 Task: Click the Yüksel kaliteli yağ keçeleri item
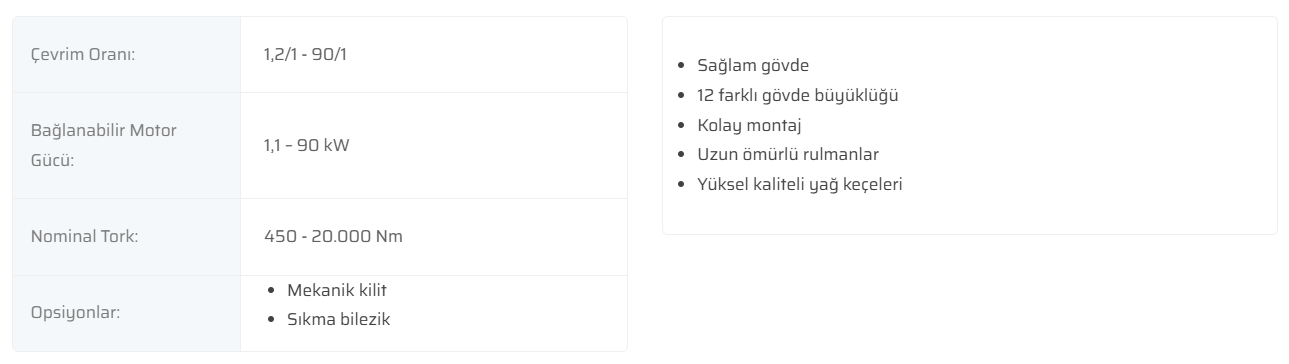799,185
